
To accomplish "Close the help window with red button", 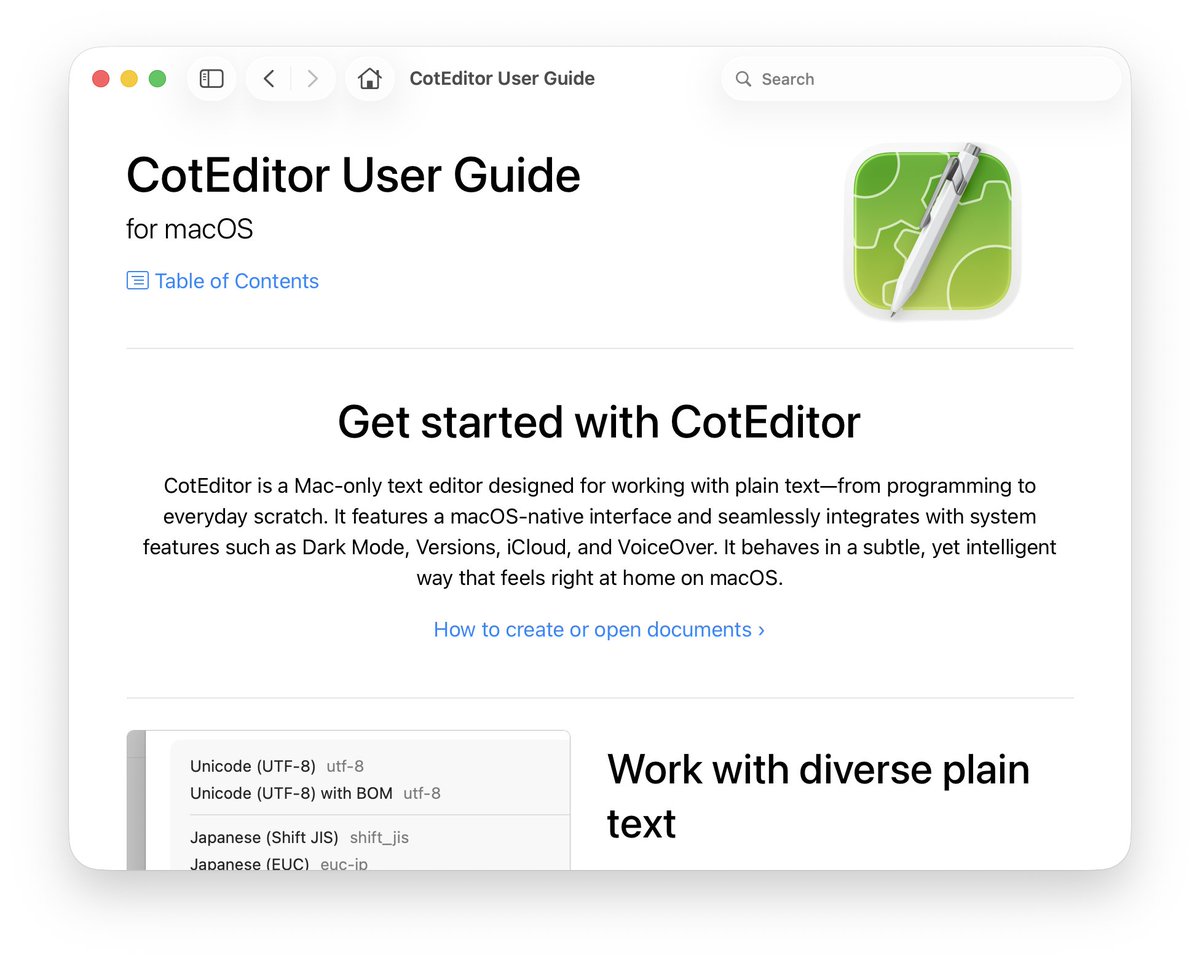I will pyautogui.click(x=101, y=79).
